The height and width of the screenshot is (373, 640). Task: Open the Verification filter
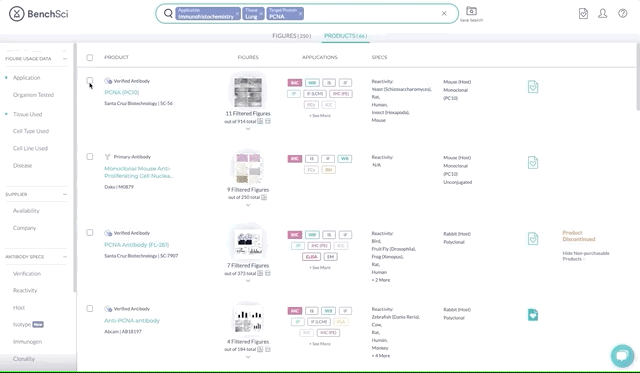click(27, 273)
